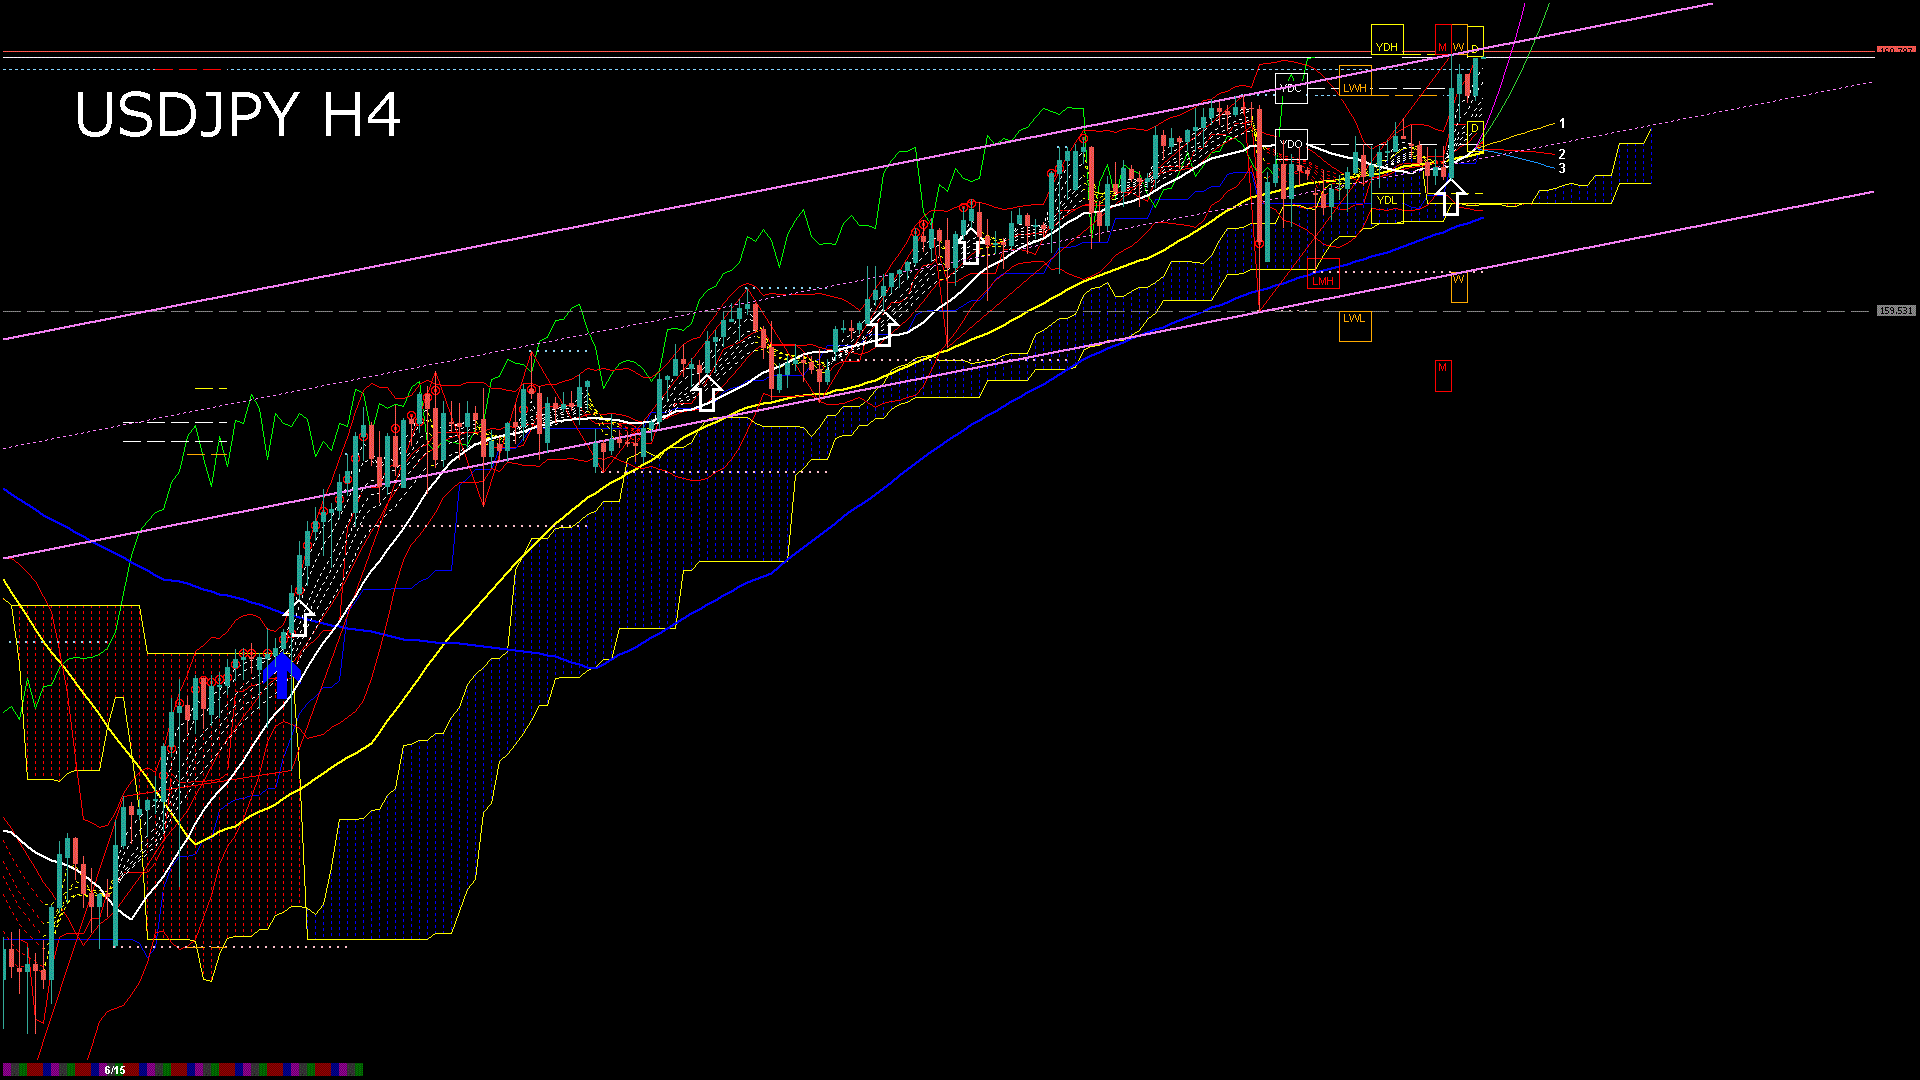Click the red current price tag
Screen dimensions: 1920x1080
pos(1895,50)
